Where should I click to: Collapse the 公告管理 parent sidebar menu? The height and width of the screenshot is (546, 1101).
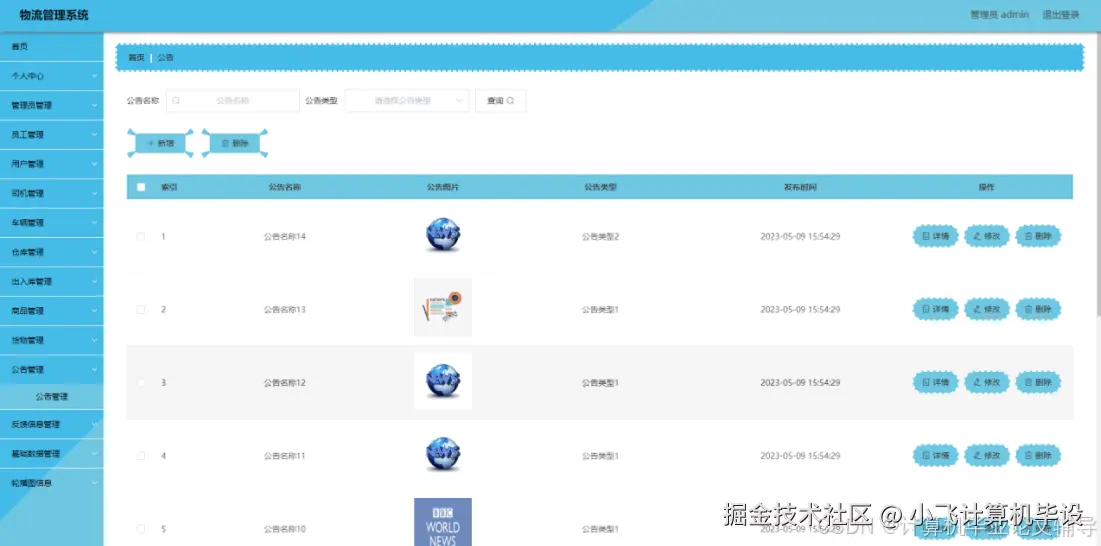[x=52, y=370]
